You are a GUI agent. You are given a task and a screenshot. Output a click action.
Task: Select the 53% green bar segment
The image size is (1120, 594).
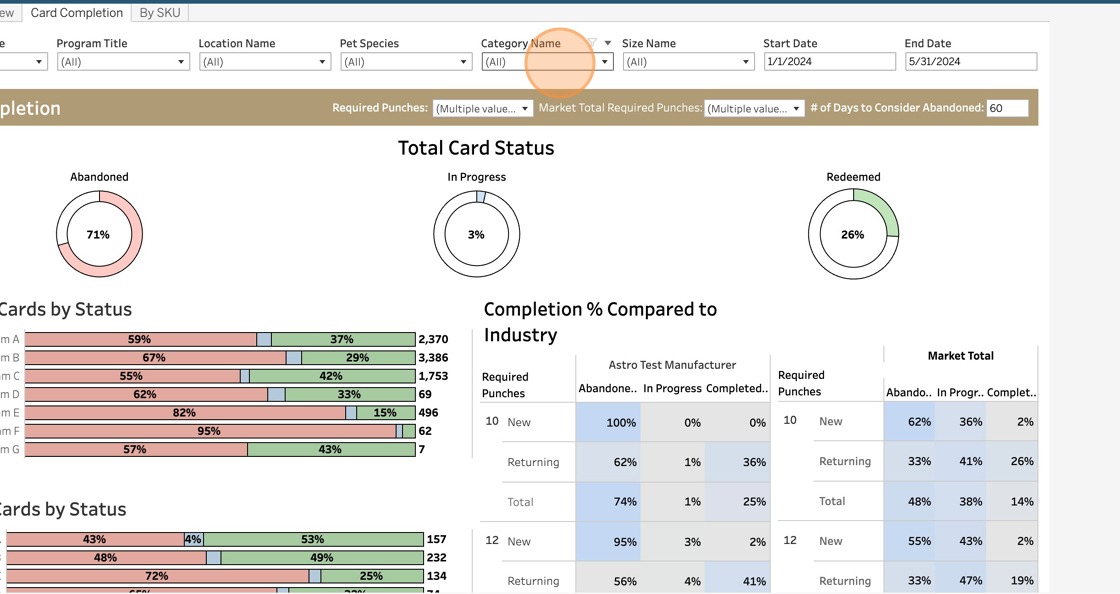[x=313, y=539]
